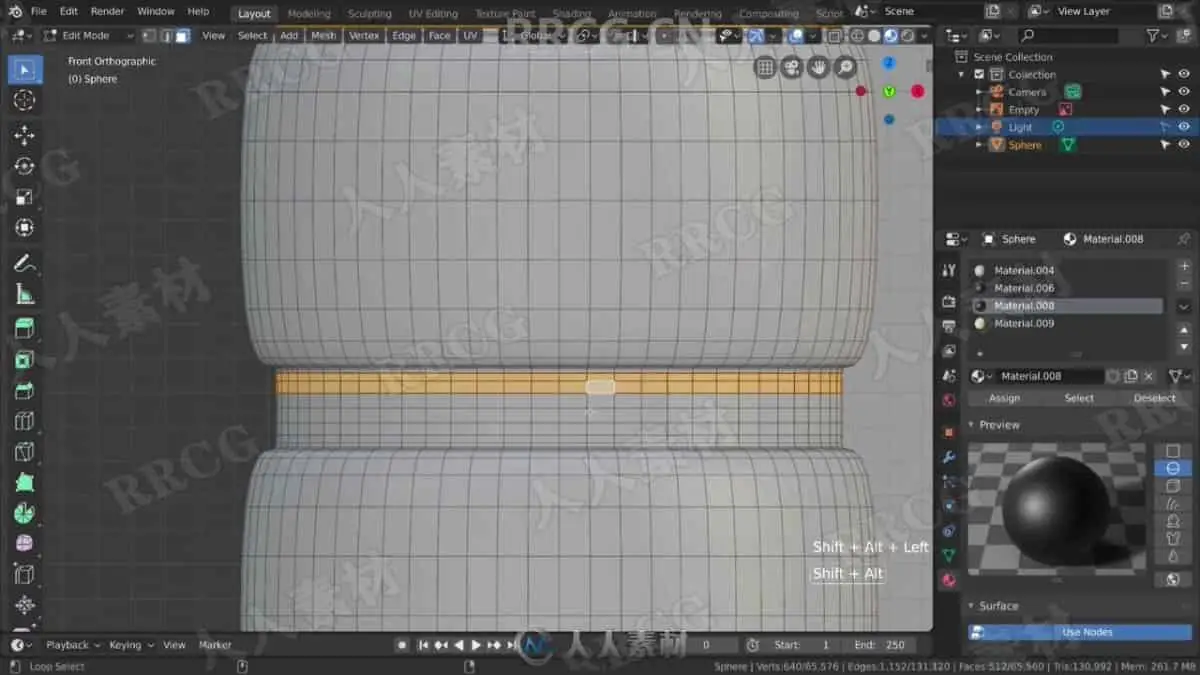The width and height of the screenshot is (1200, 675).
Task: Switch to the Modeling workspace tab
Action: coord(309,13)
